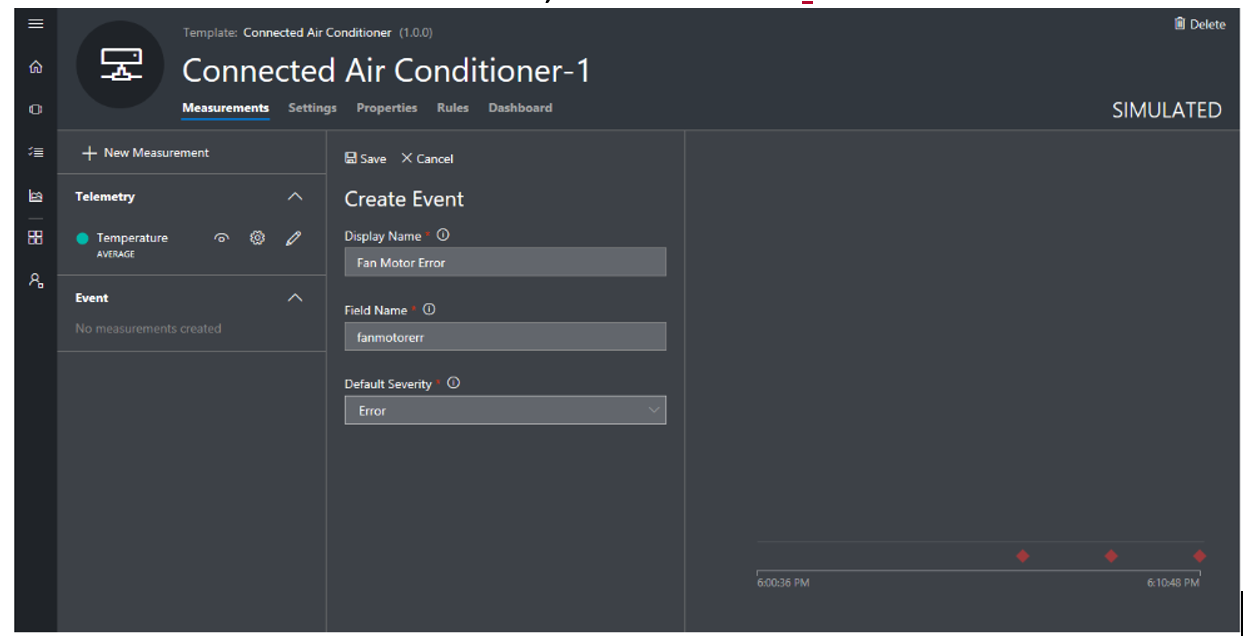
Task: Toggle Temperature visibility eye icon
Action: pos(222,238)
